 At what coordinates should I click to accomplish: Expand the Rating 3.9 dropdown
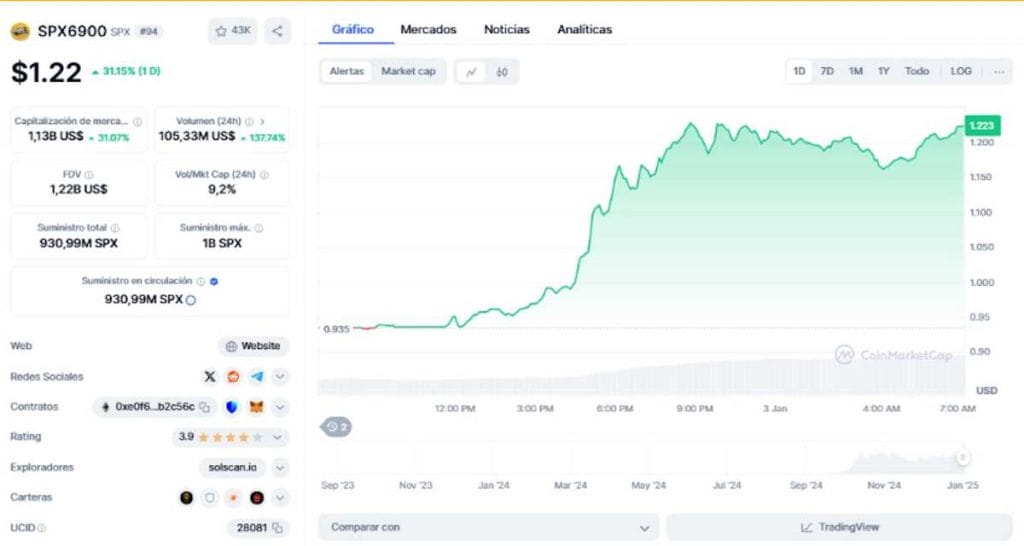[x=278, y=437]
